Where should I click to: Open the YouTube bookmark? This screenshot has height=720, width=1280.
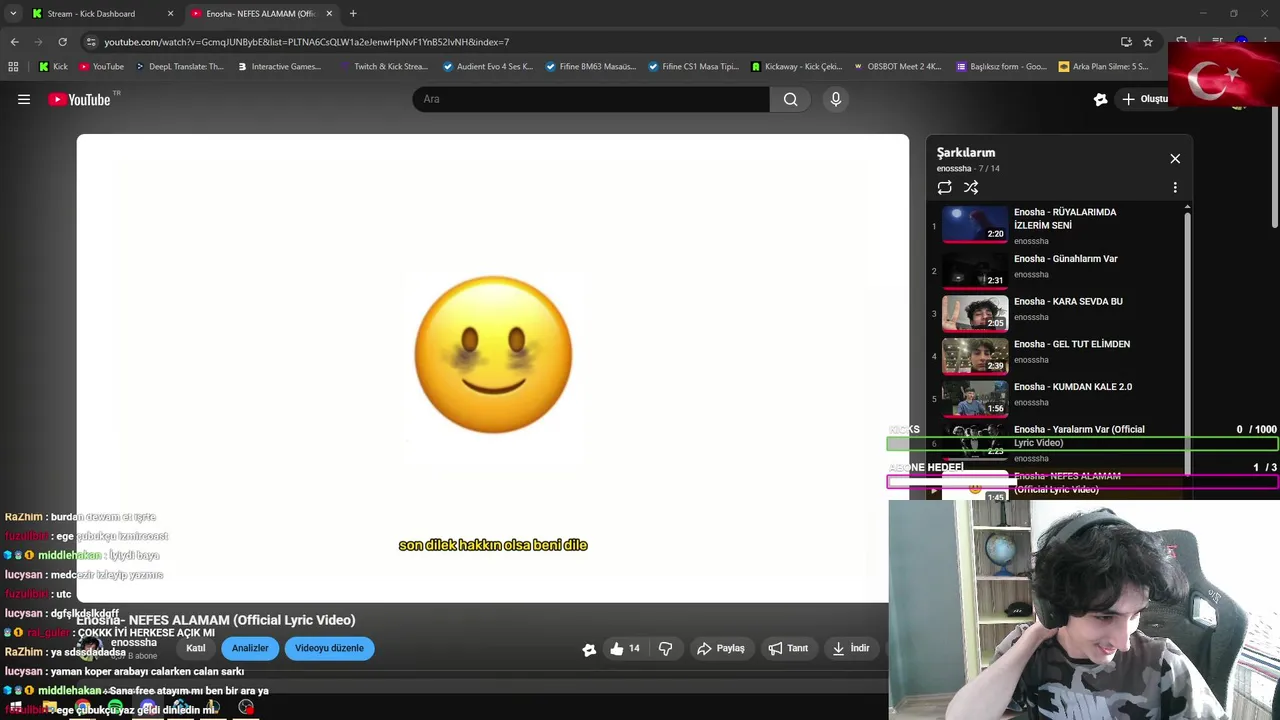pos(101,67)
